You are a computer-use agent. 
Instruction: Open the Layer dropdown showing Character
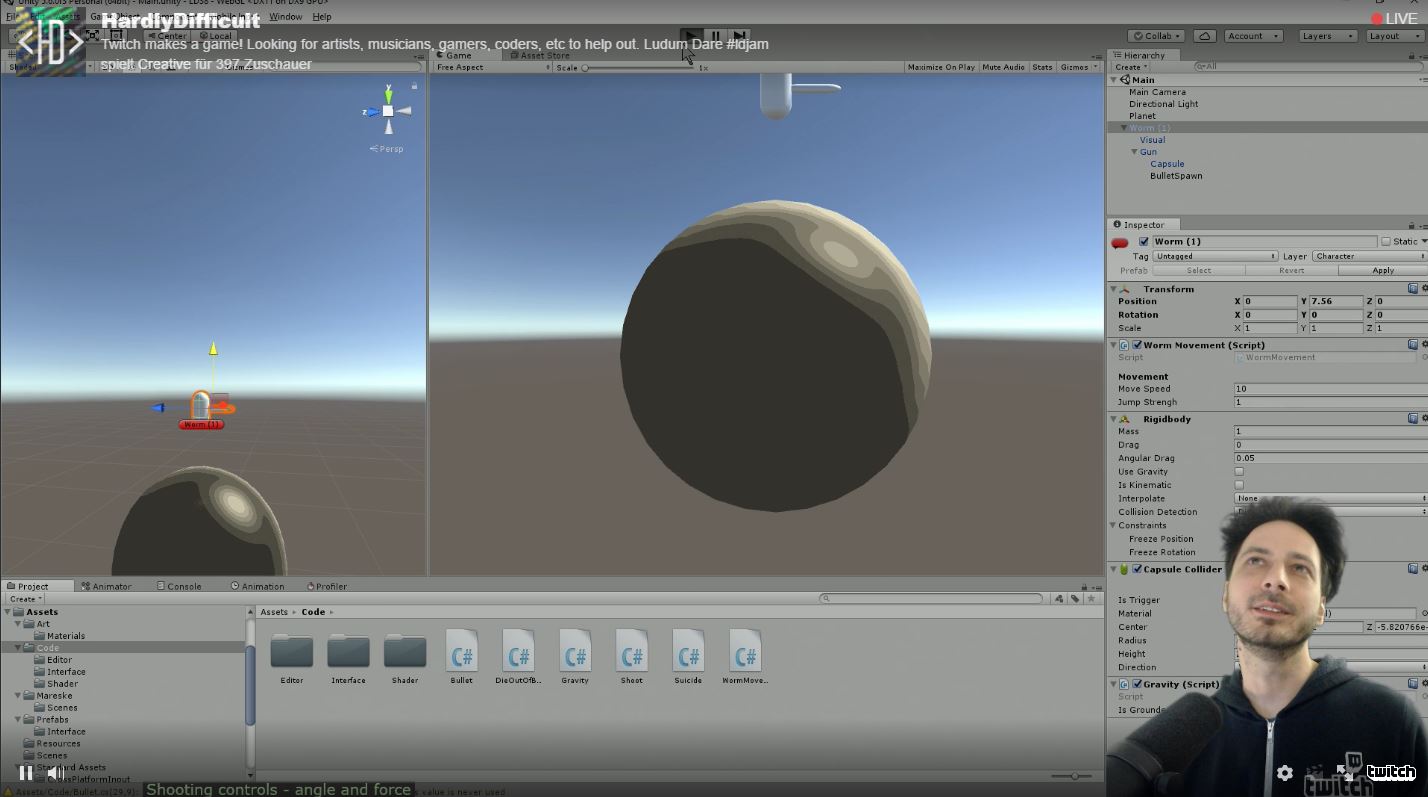[1369, 256]
